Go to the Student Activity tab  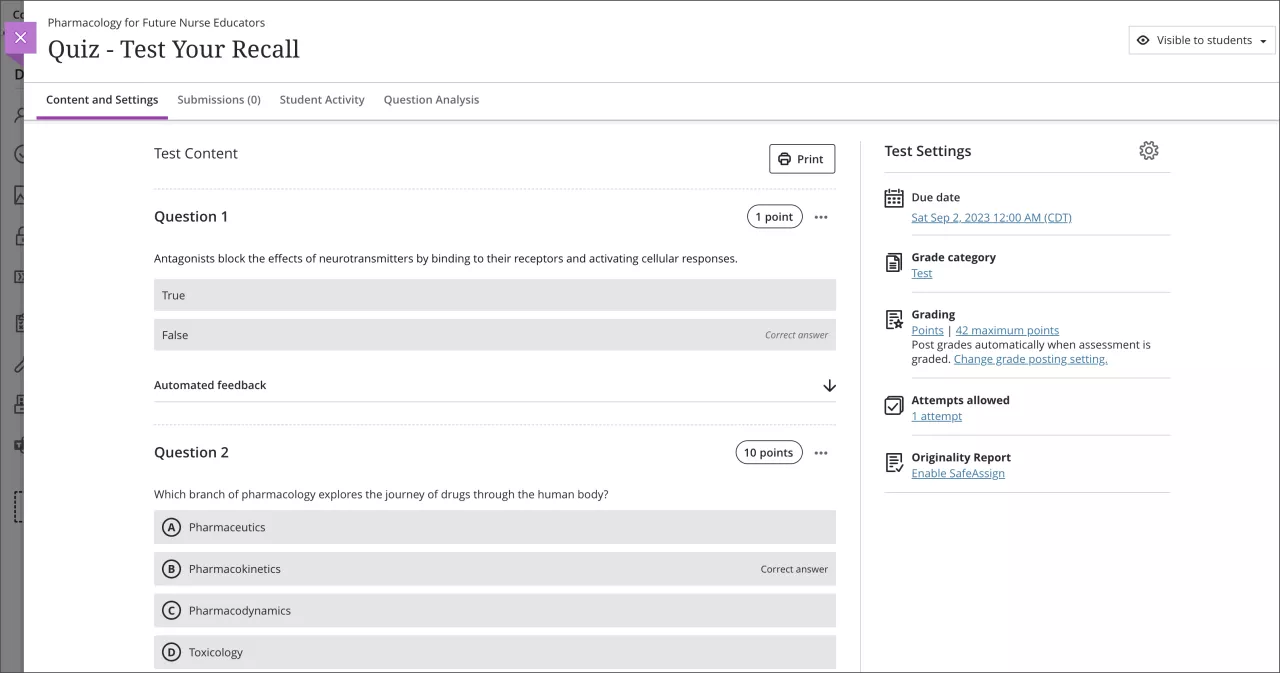click(x=322, y=100)
